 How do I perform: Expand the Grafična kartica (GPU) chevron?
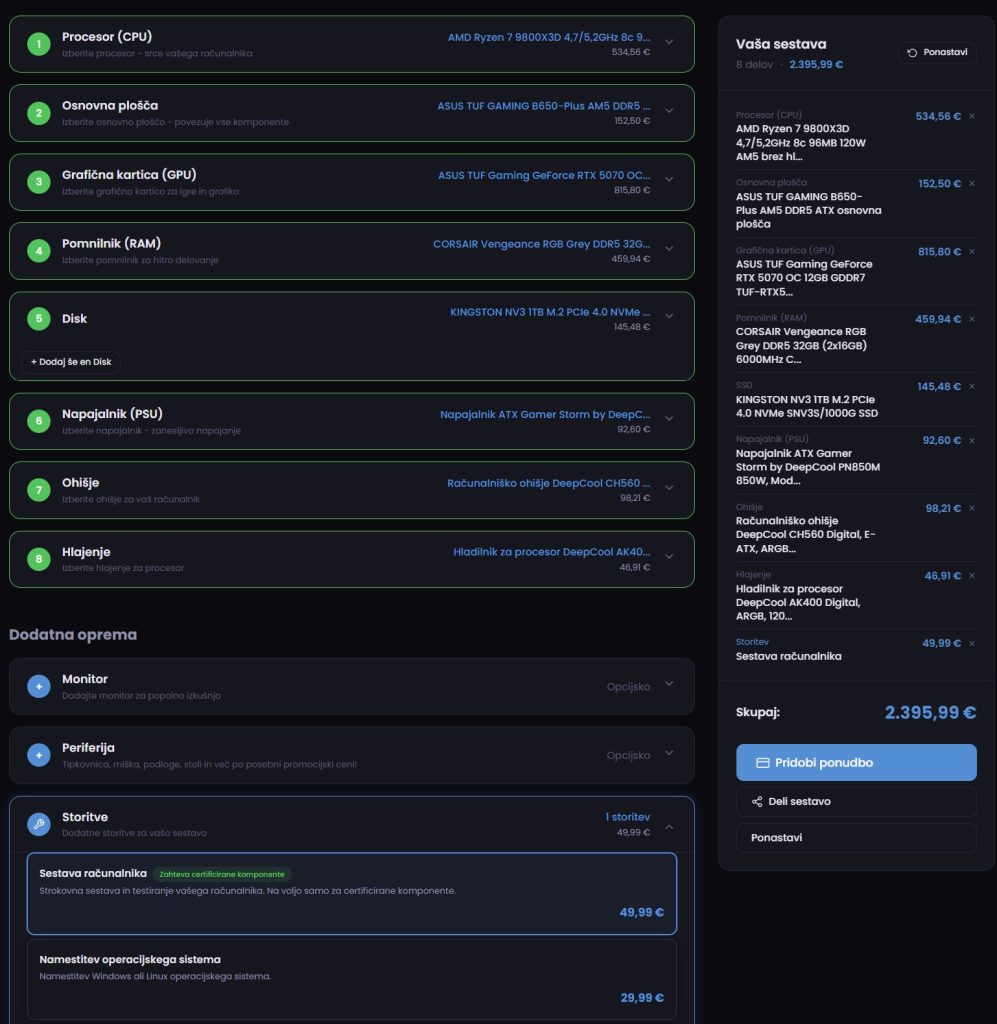coord(669,180)
